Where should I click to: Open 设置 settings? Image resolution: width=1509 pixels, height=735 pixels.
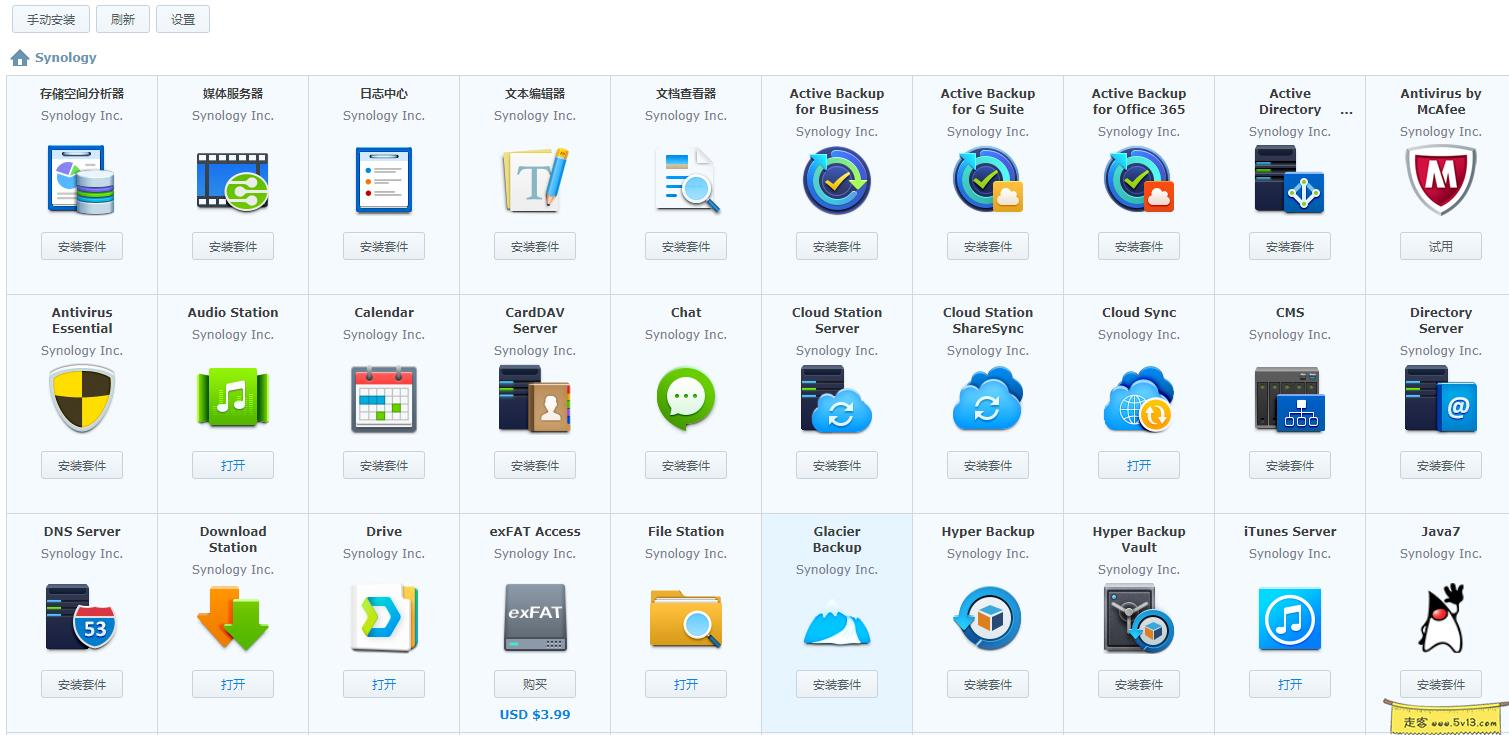183,18
